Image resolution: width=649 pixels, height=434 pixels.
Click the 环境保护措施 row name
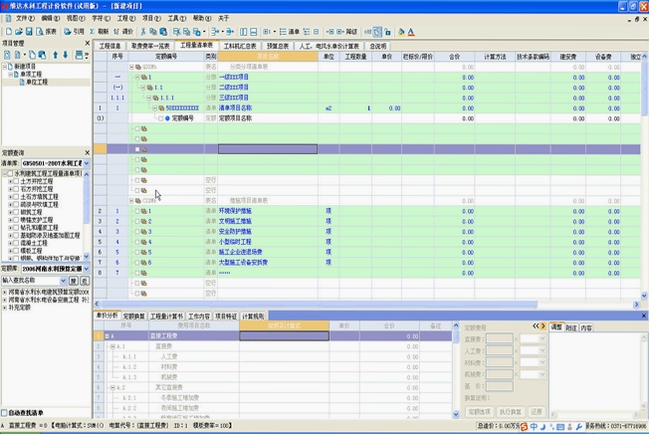click(x=236, y=211)
